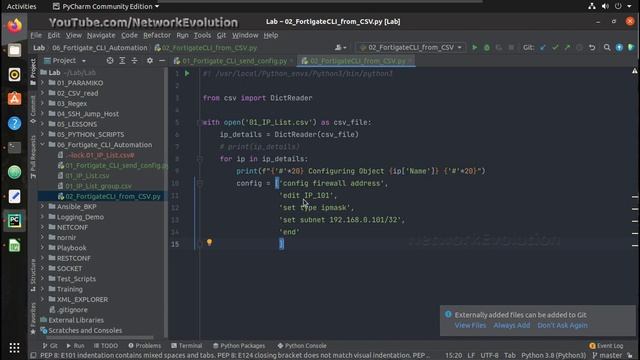Click the 15:20 line column indicator
This screenshot has height=360, width=640.
[453, 356]
